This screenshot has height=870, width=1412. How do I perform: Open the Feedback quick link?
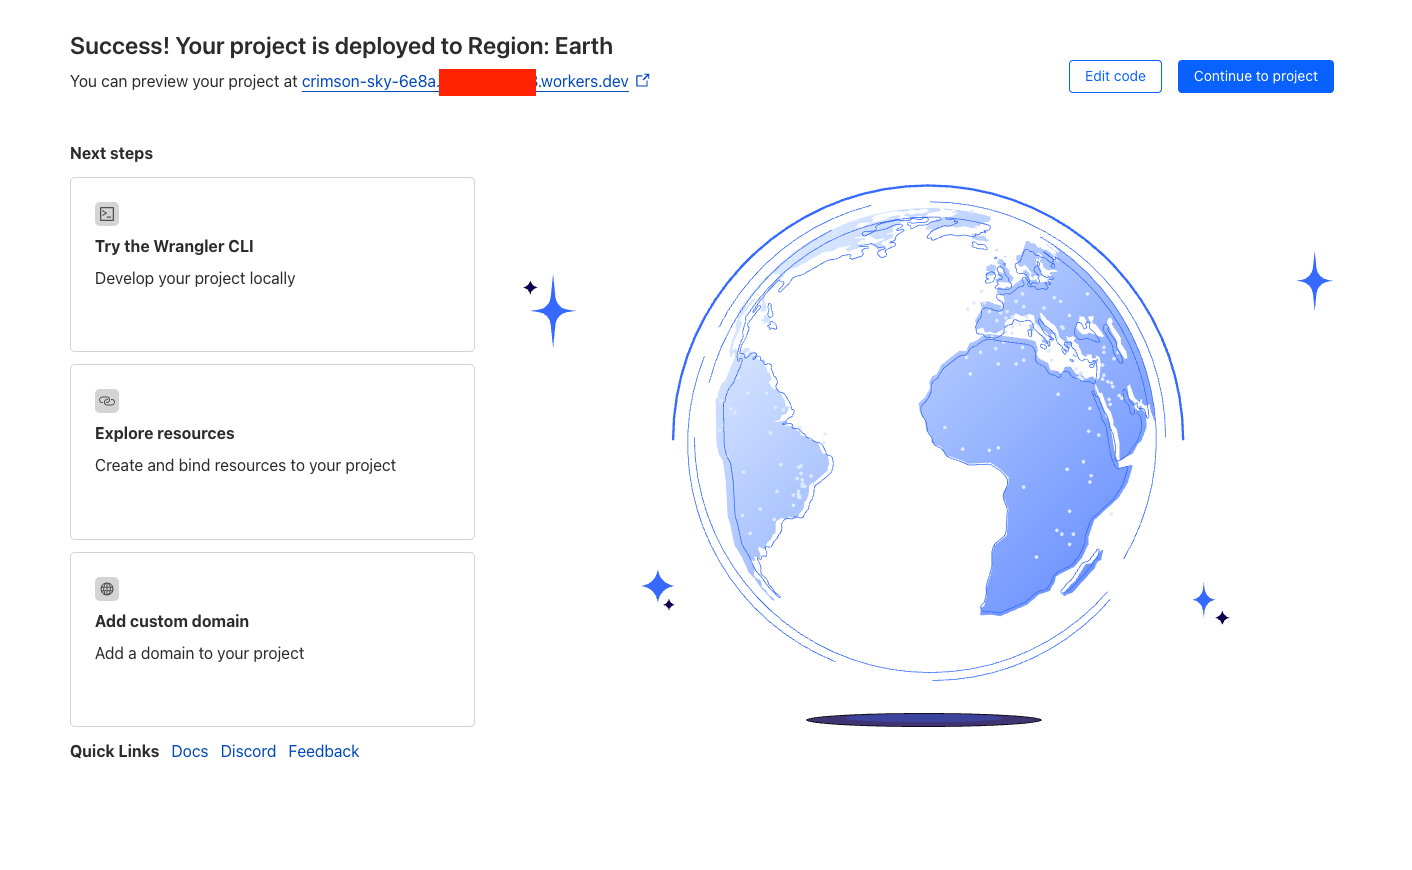click(x=323, y=751)
